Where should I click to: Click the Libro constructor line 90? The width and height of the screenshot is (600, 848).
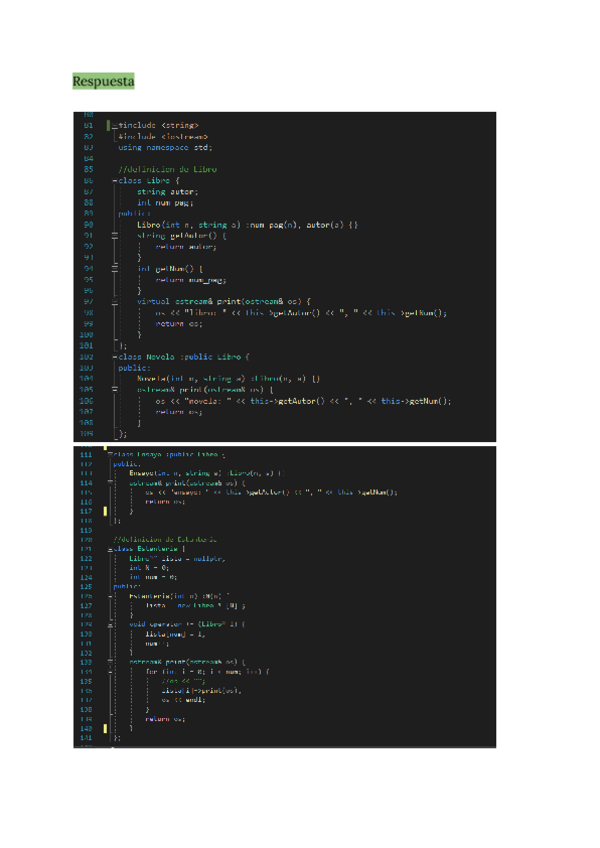click(x=247, y=224)
